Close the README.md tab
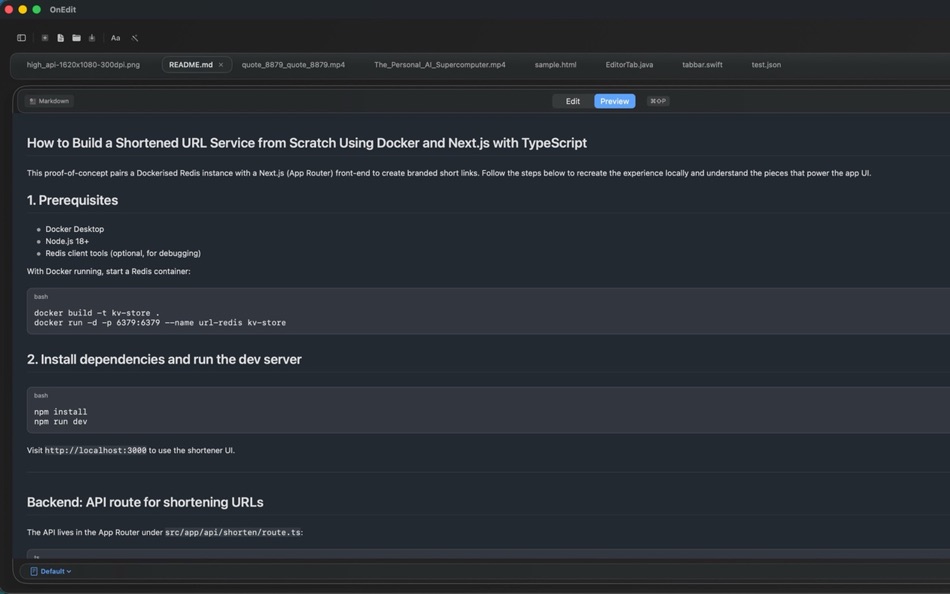950x594 pixels. [x=221, y=65]
